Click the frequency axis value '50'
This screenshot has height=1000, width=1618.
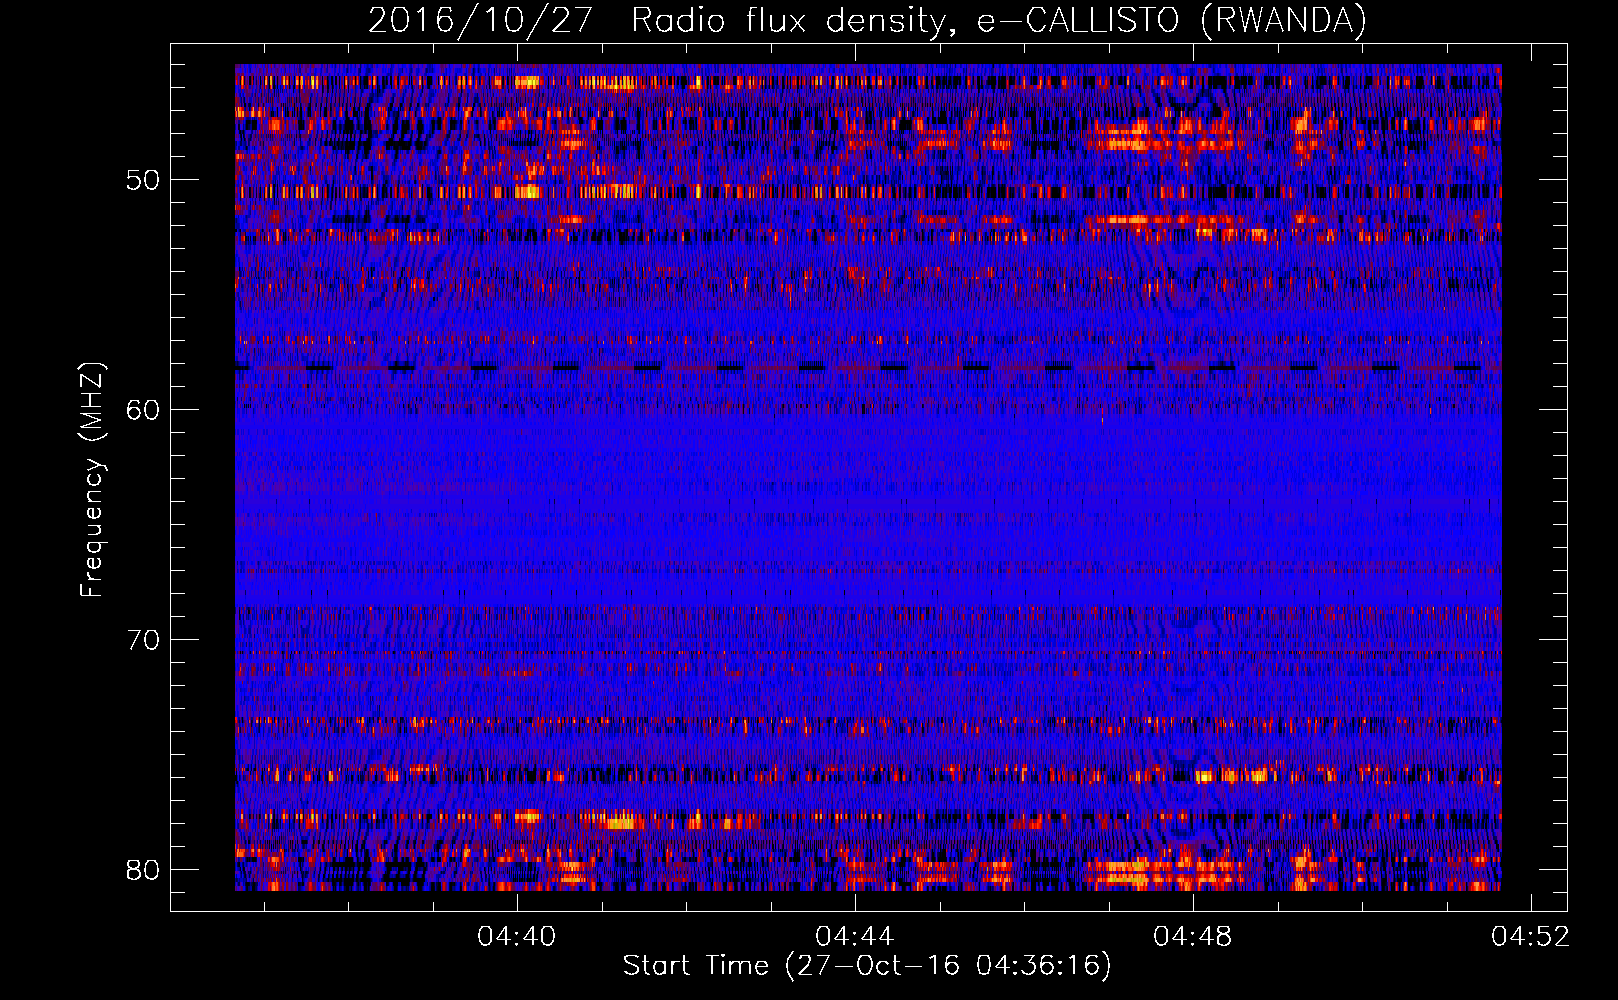[143, 181]
